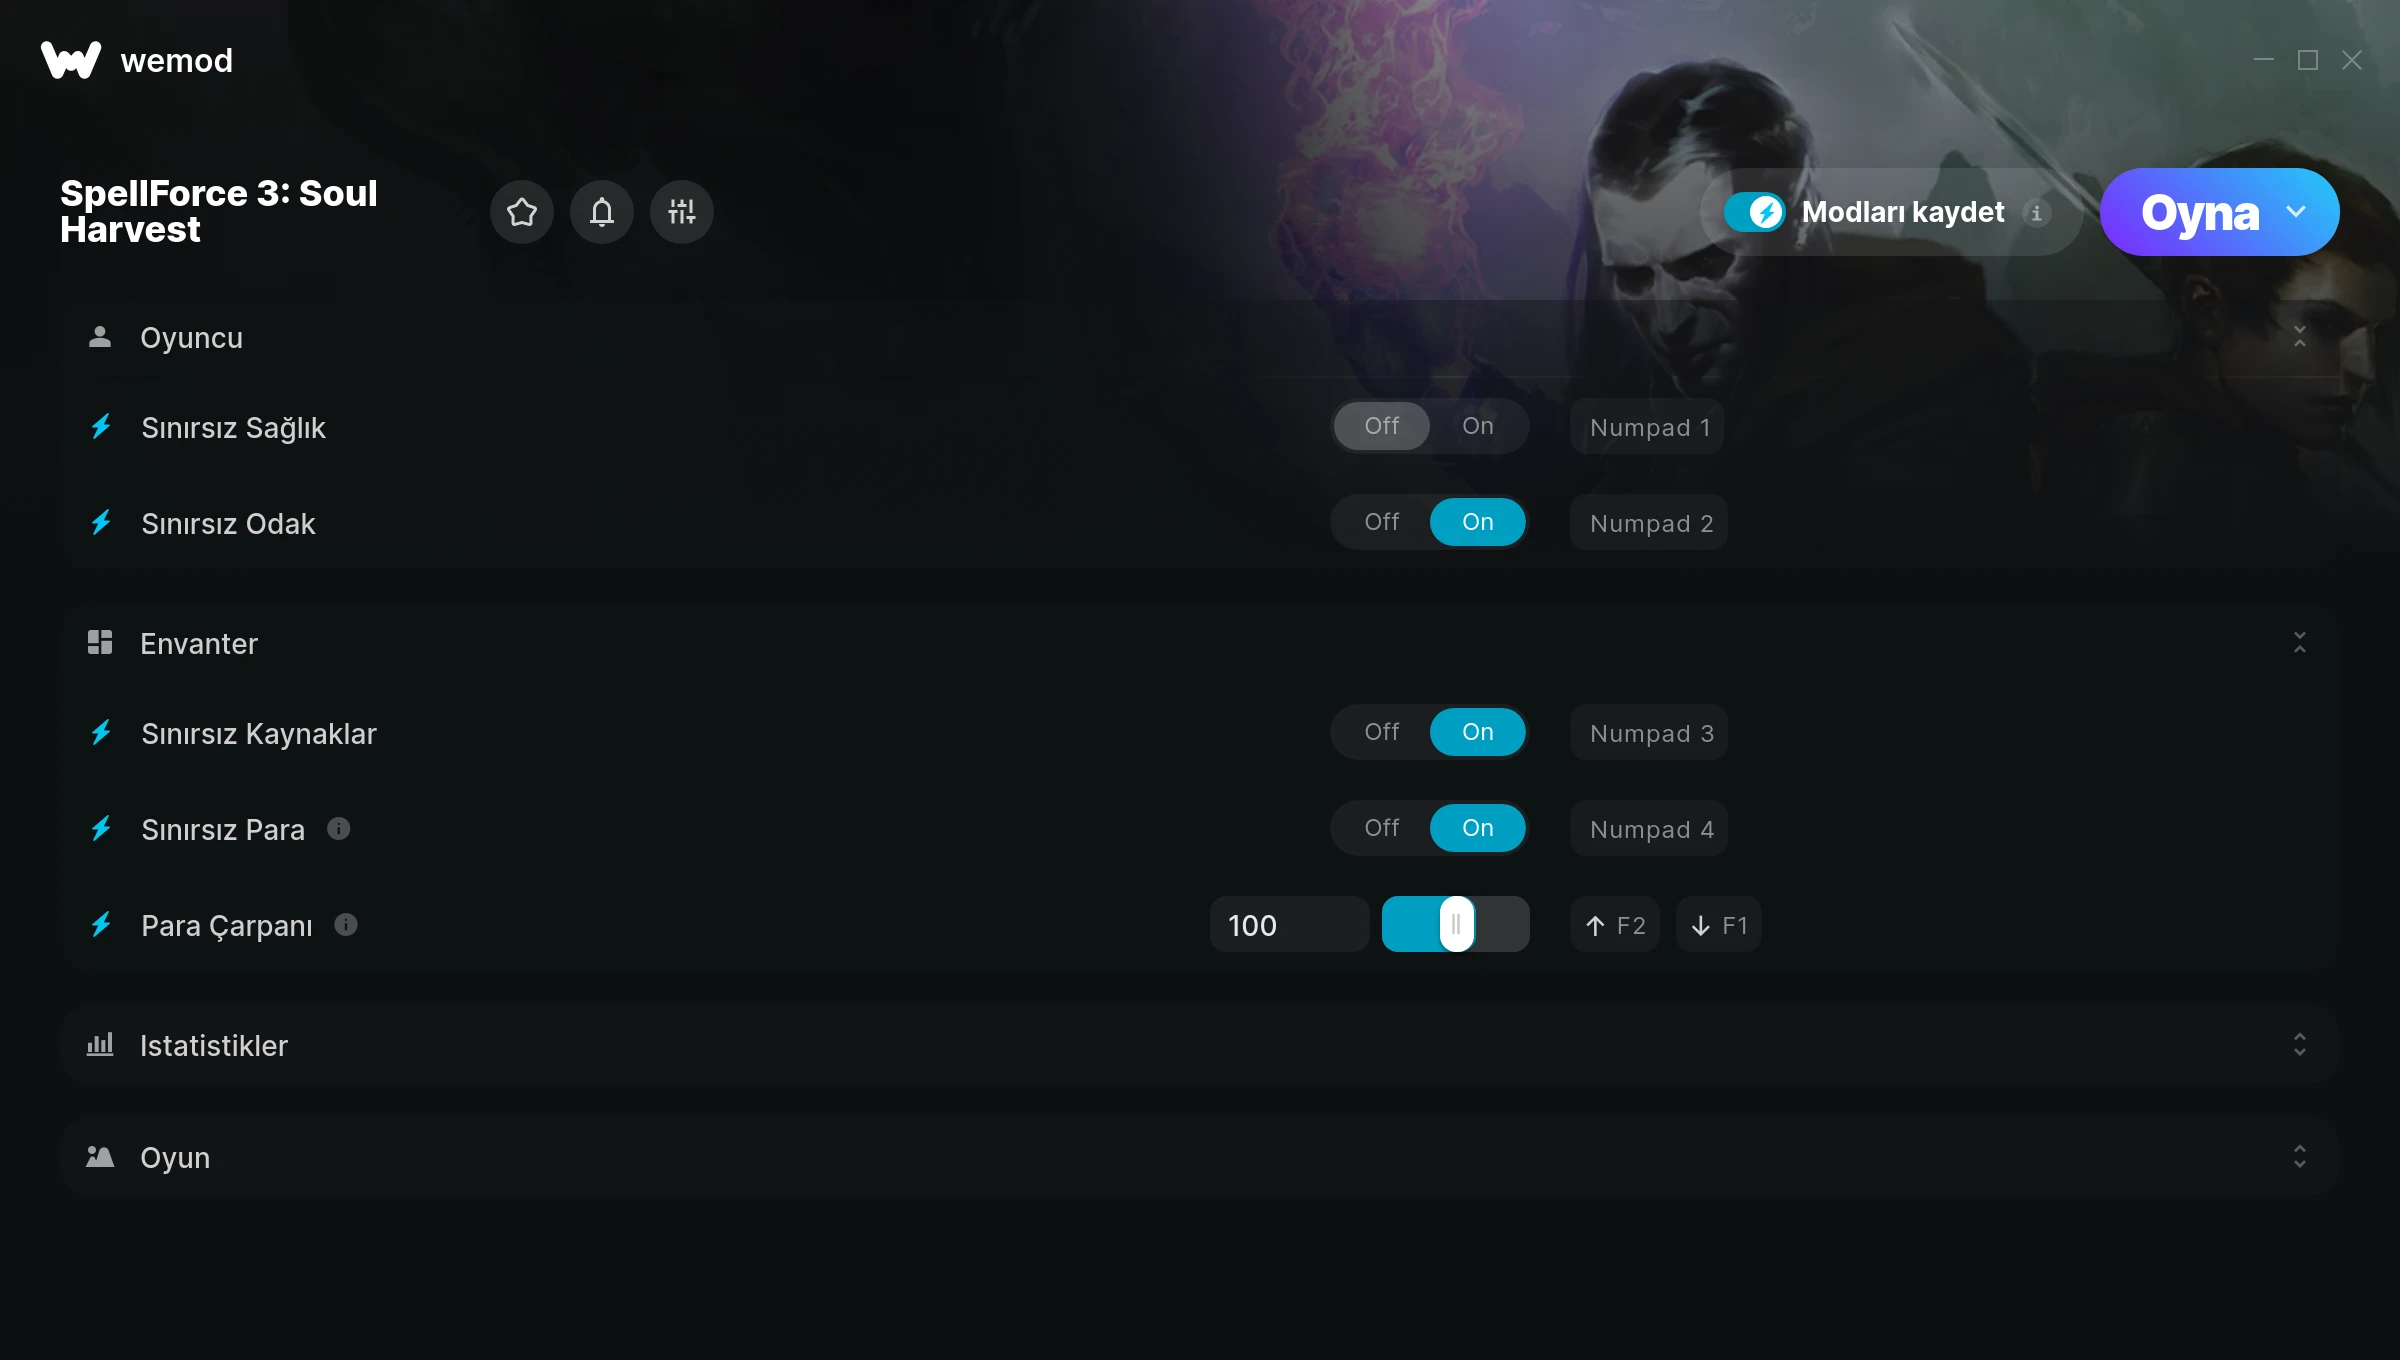This screenshot has width=2400, height=1360.
Task: Open the sliders settings icon
Action: (x=681, y=212)
